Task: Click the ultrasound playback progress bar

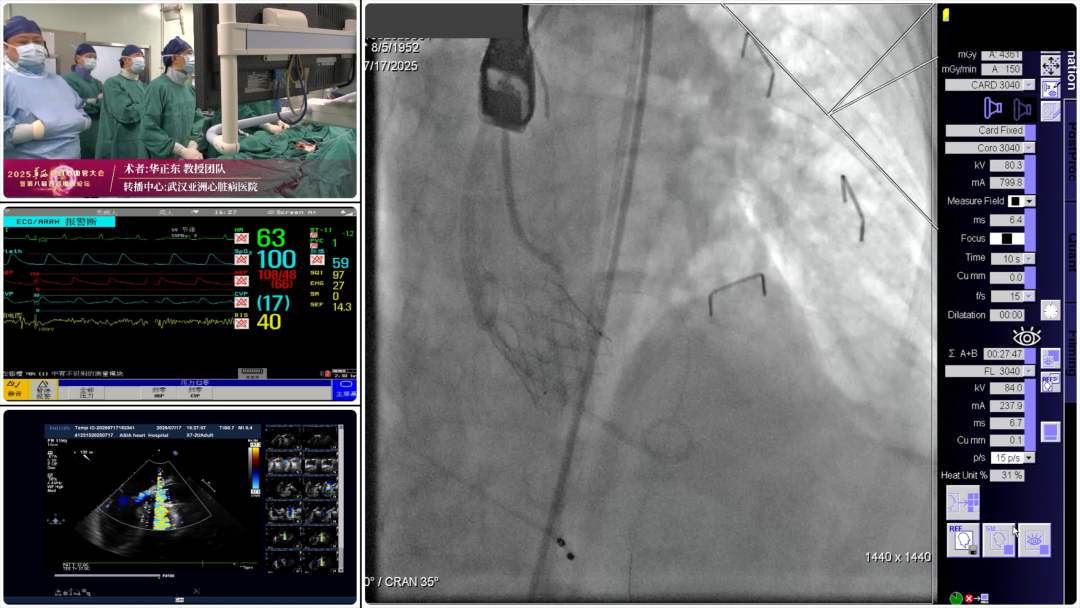Action: click(107, 576)
